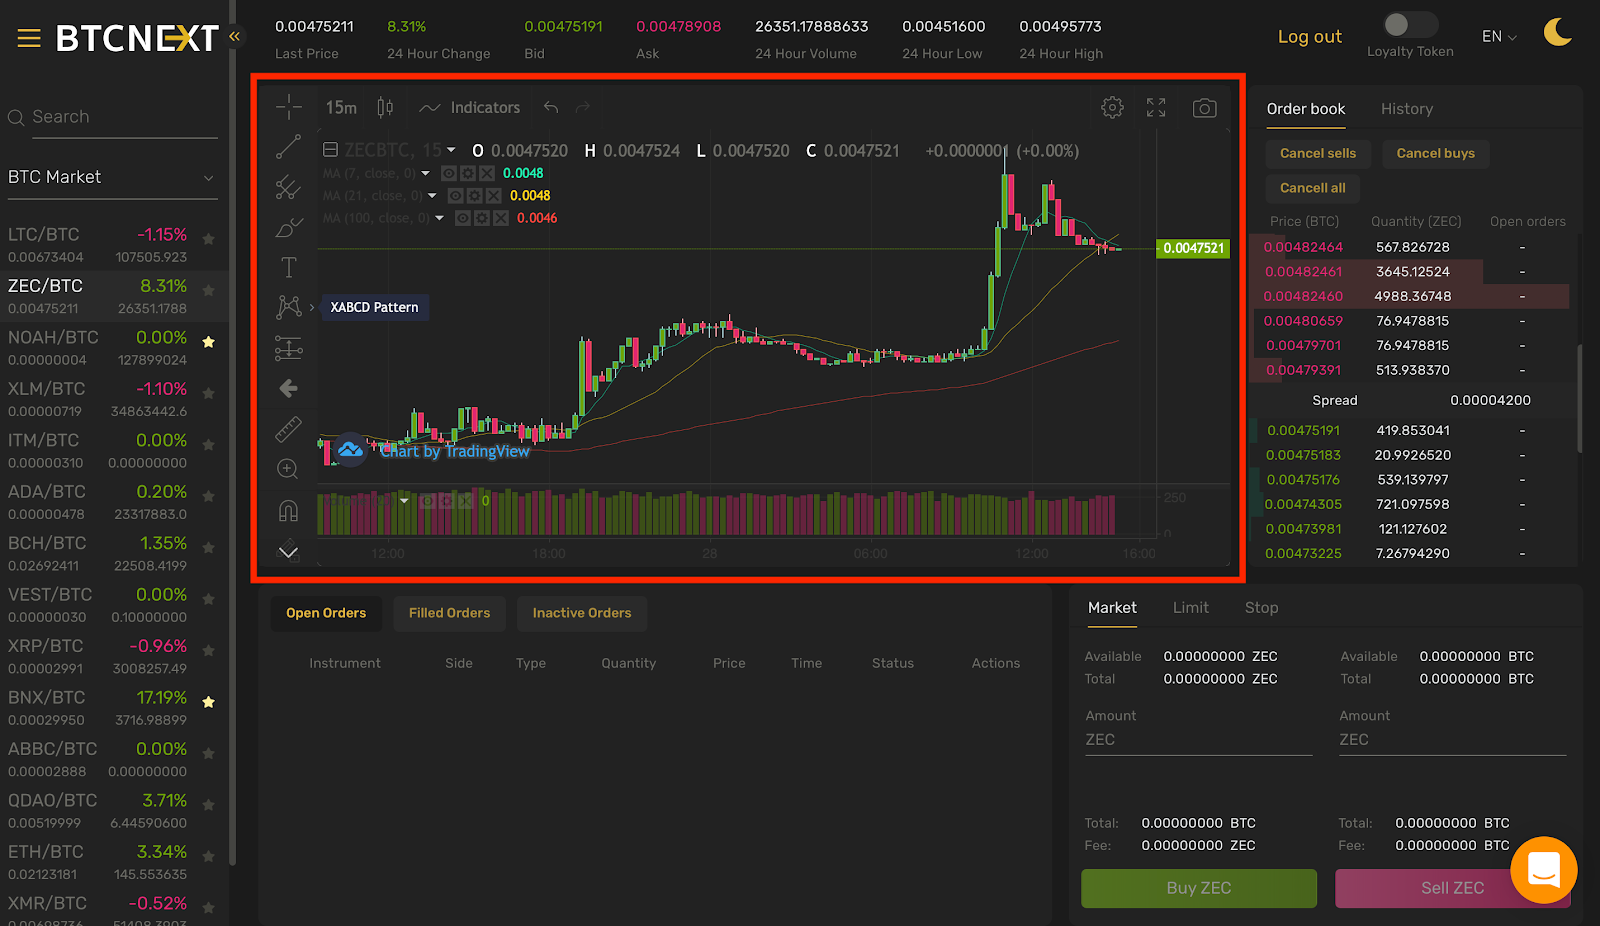Switch to light theme via moon icon

click(1557, 33)
